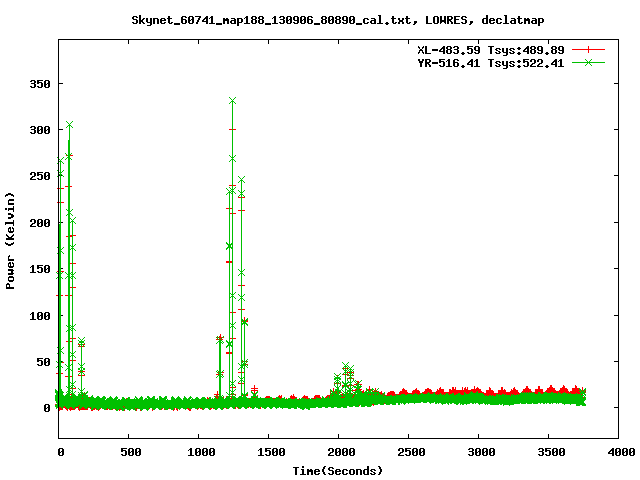
Task: Click x-axis tick label 3000
Action: pyautogui.click(x=481, y=452)
